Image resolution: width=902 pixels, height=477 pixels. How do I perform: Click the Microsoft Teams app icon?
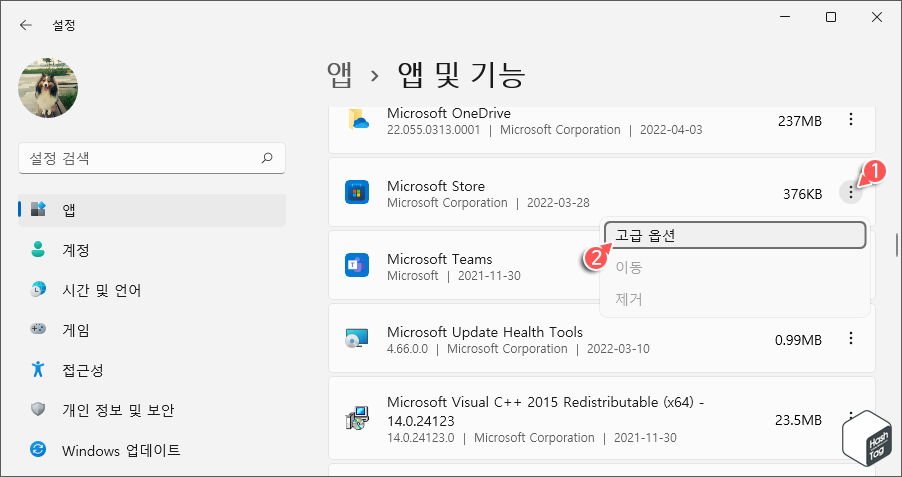point(357,266)
